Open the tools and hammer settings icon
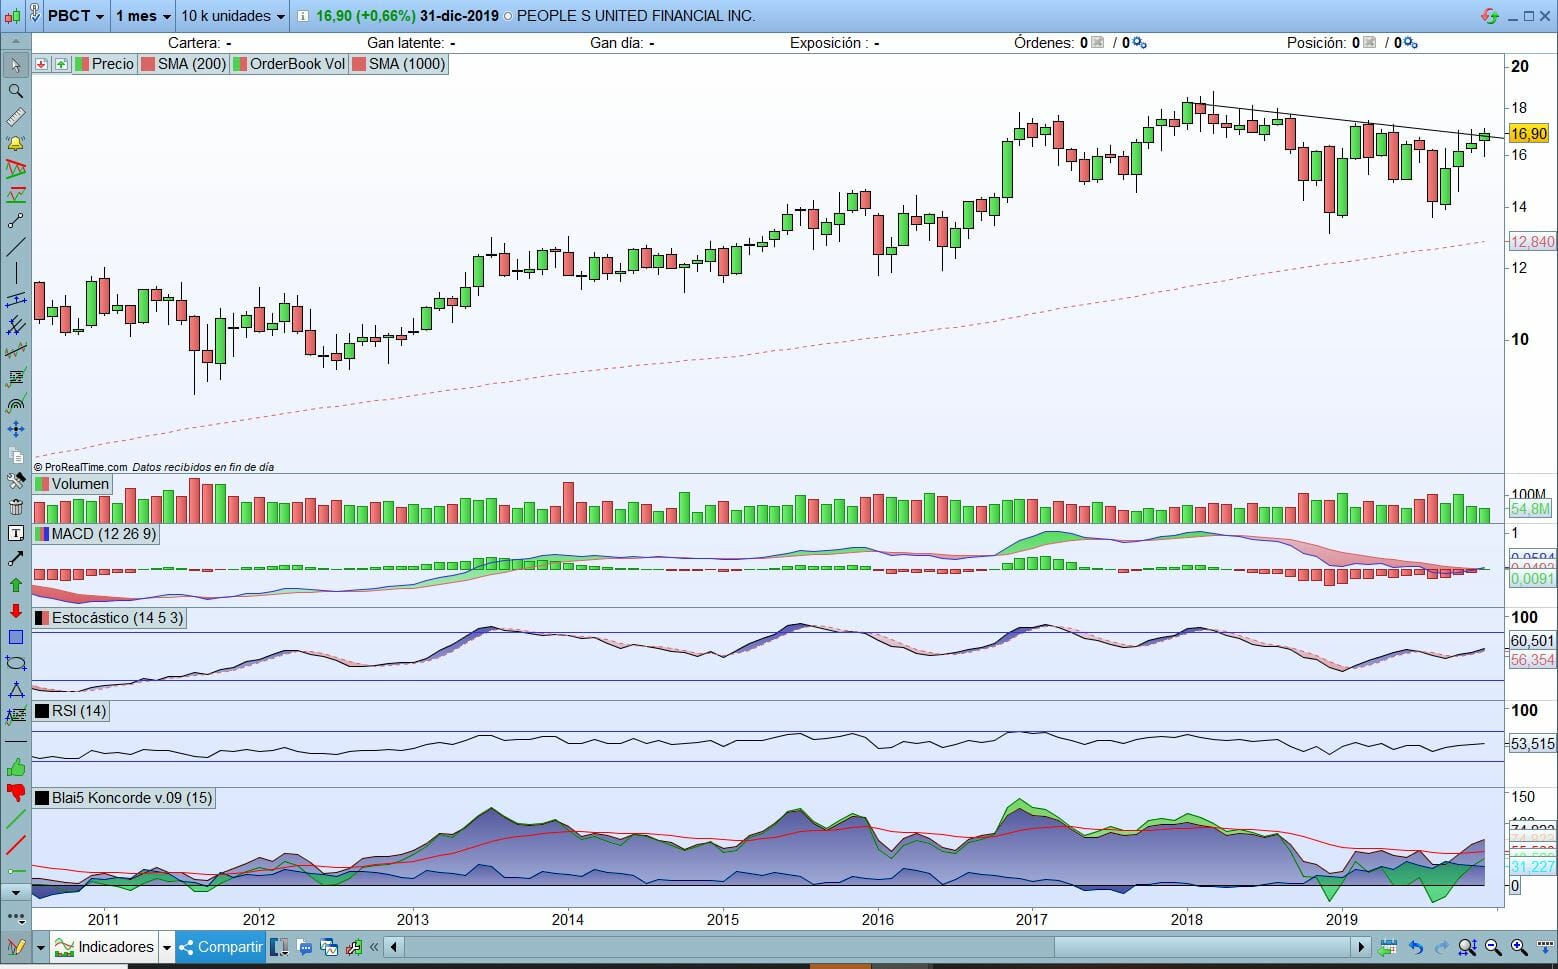 15,481
